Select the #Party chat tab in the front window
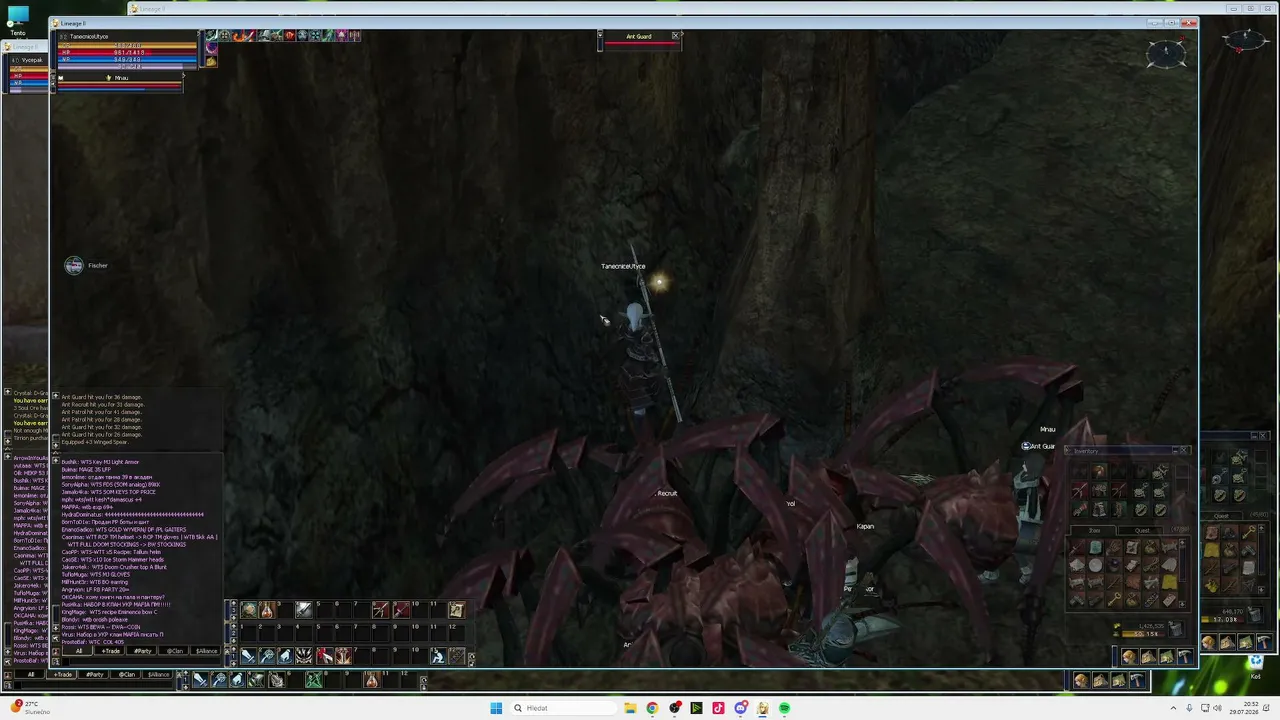The width and height of the screenshot is (1280, 720). [143, 651]
